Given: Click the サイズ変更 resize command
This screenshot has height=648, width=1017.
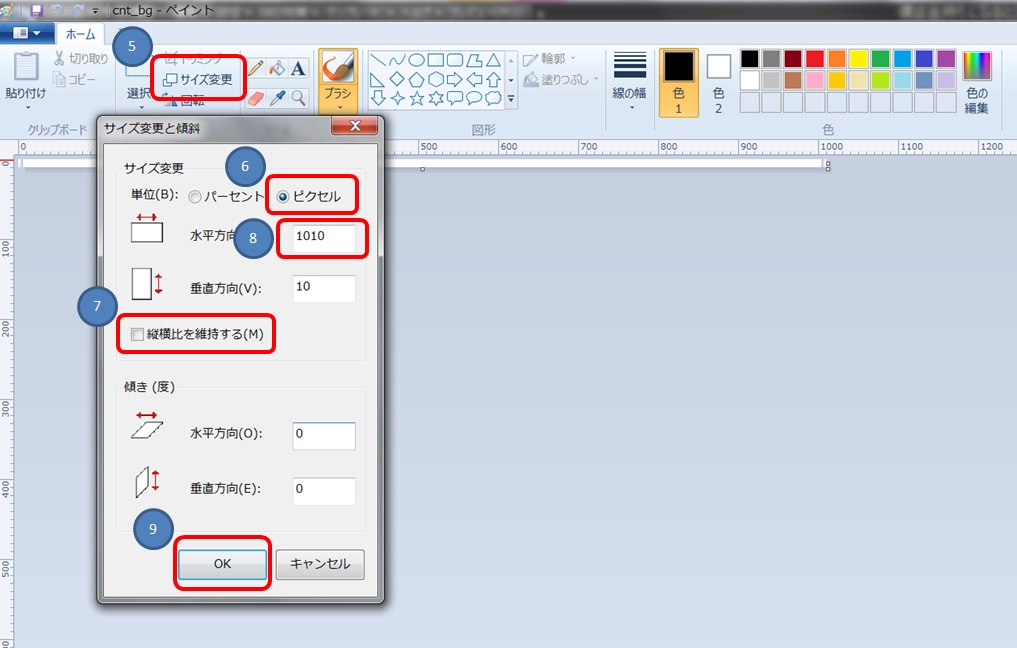Looking at the screenshot, I should point(198,79).
